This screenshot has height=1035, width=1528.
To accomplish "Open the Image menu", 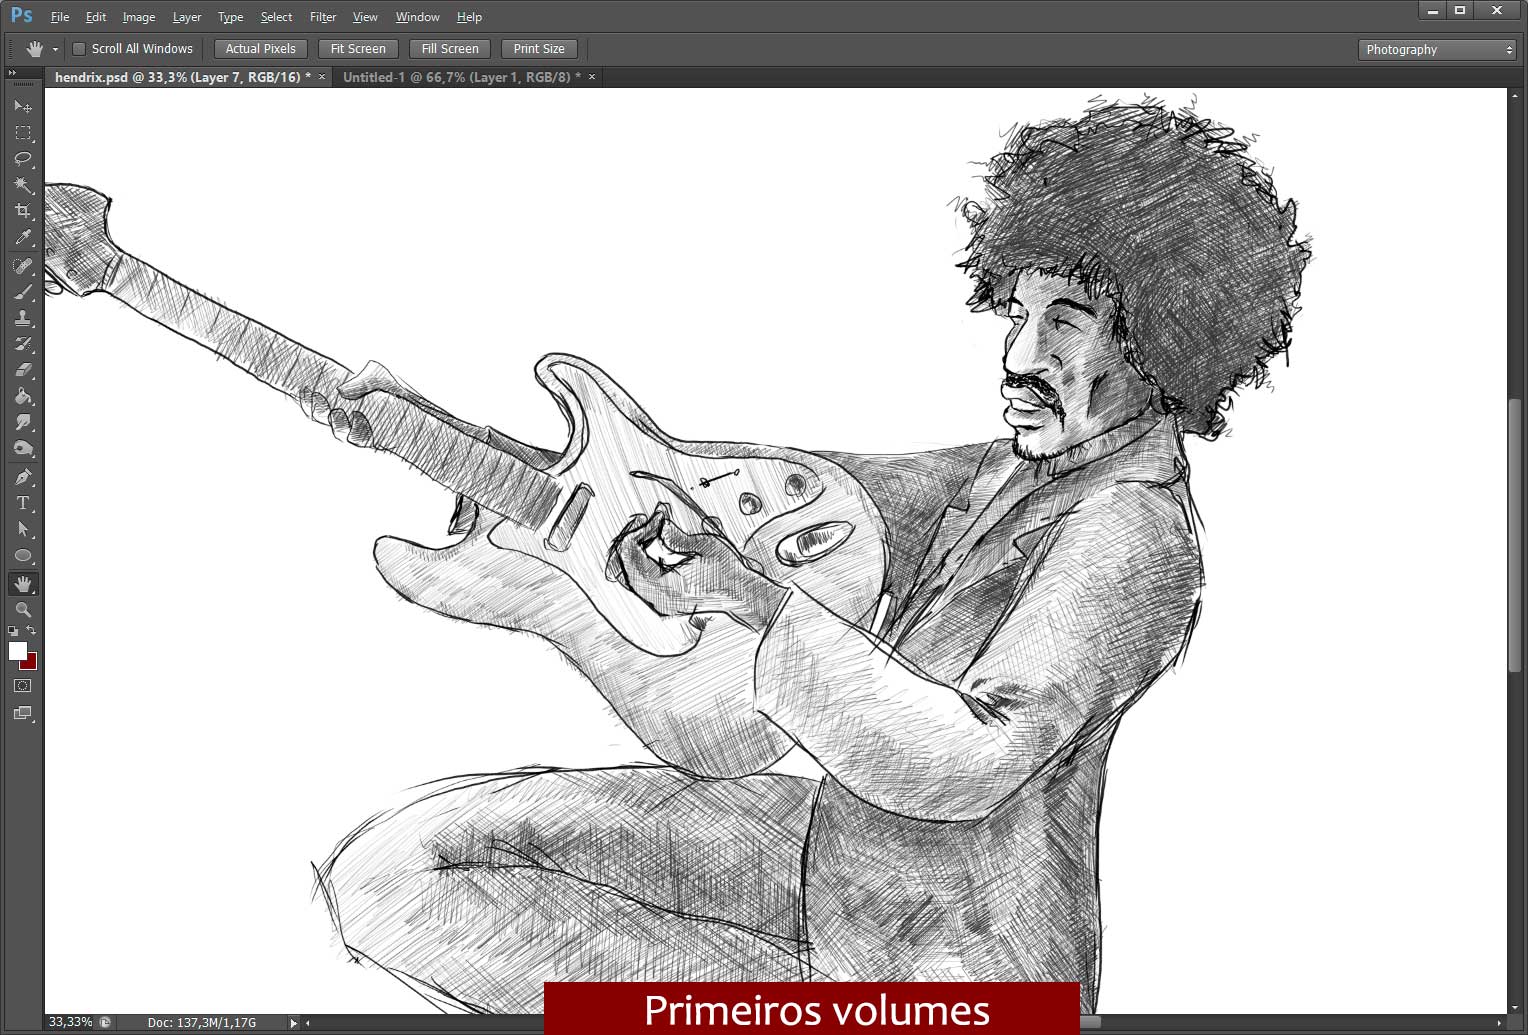I will (138, 17).
